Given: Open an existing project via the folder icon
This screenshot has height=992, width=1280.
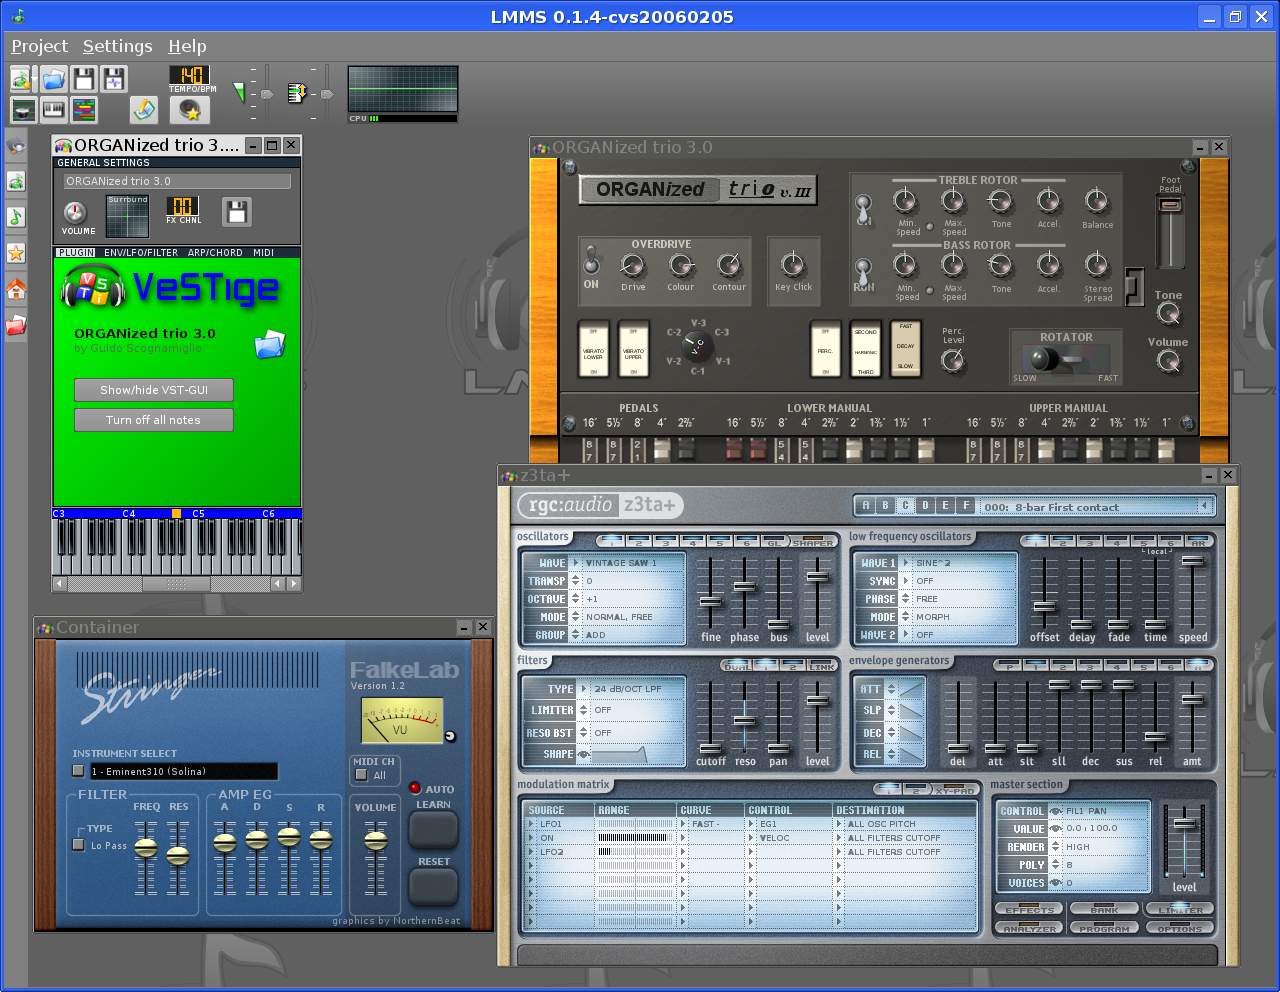Looking at the screenshot, I should coord(53,79).
